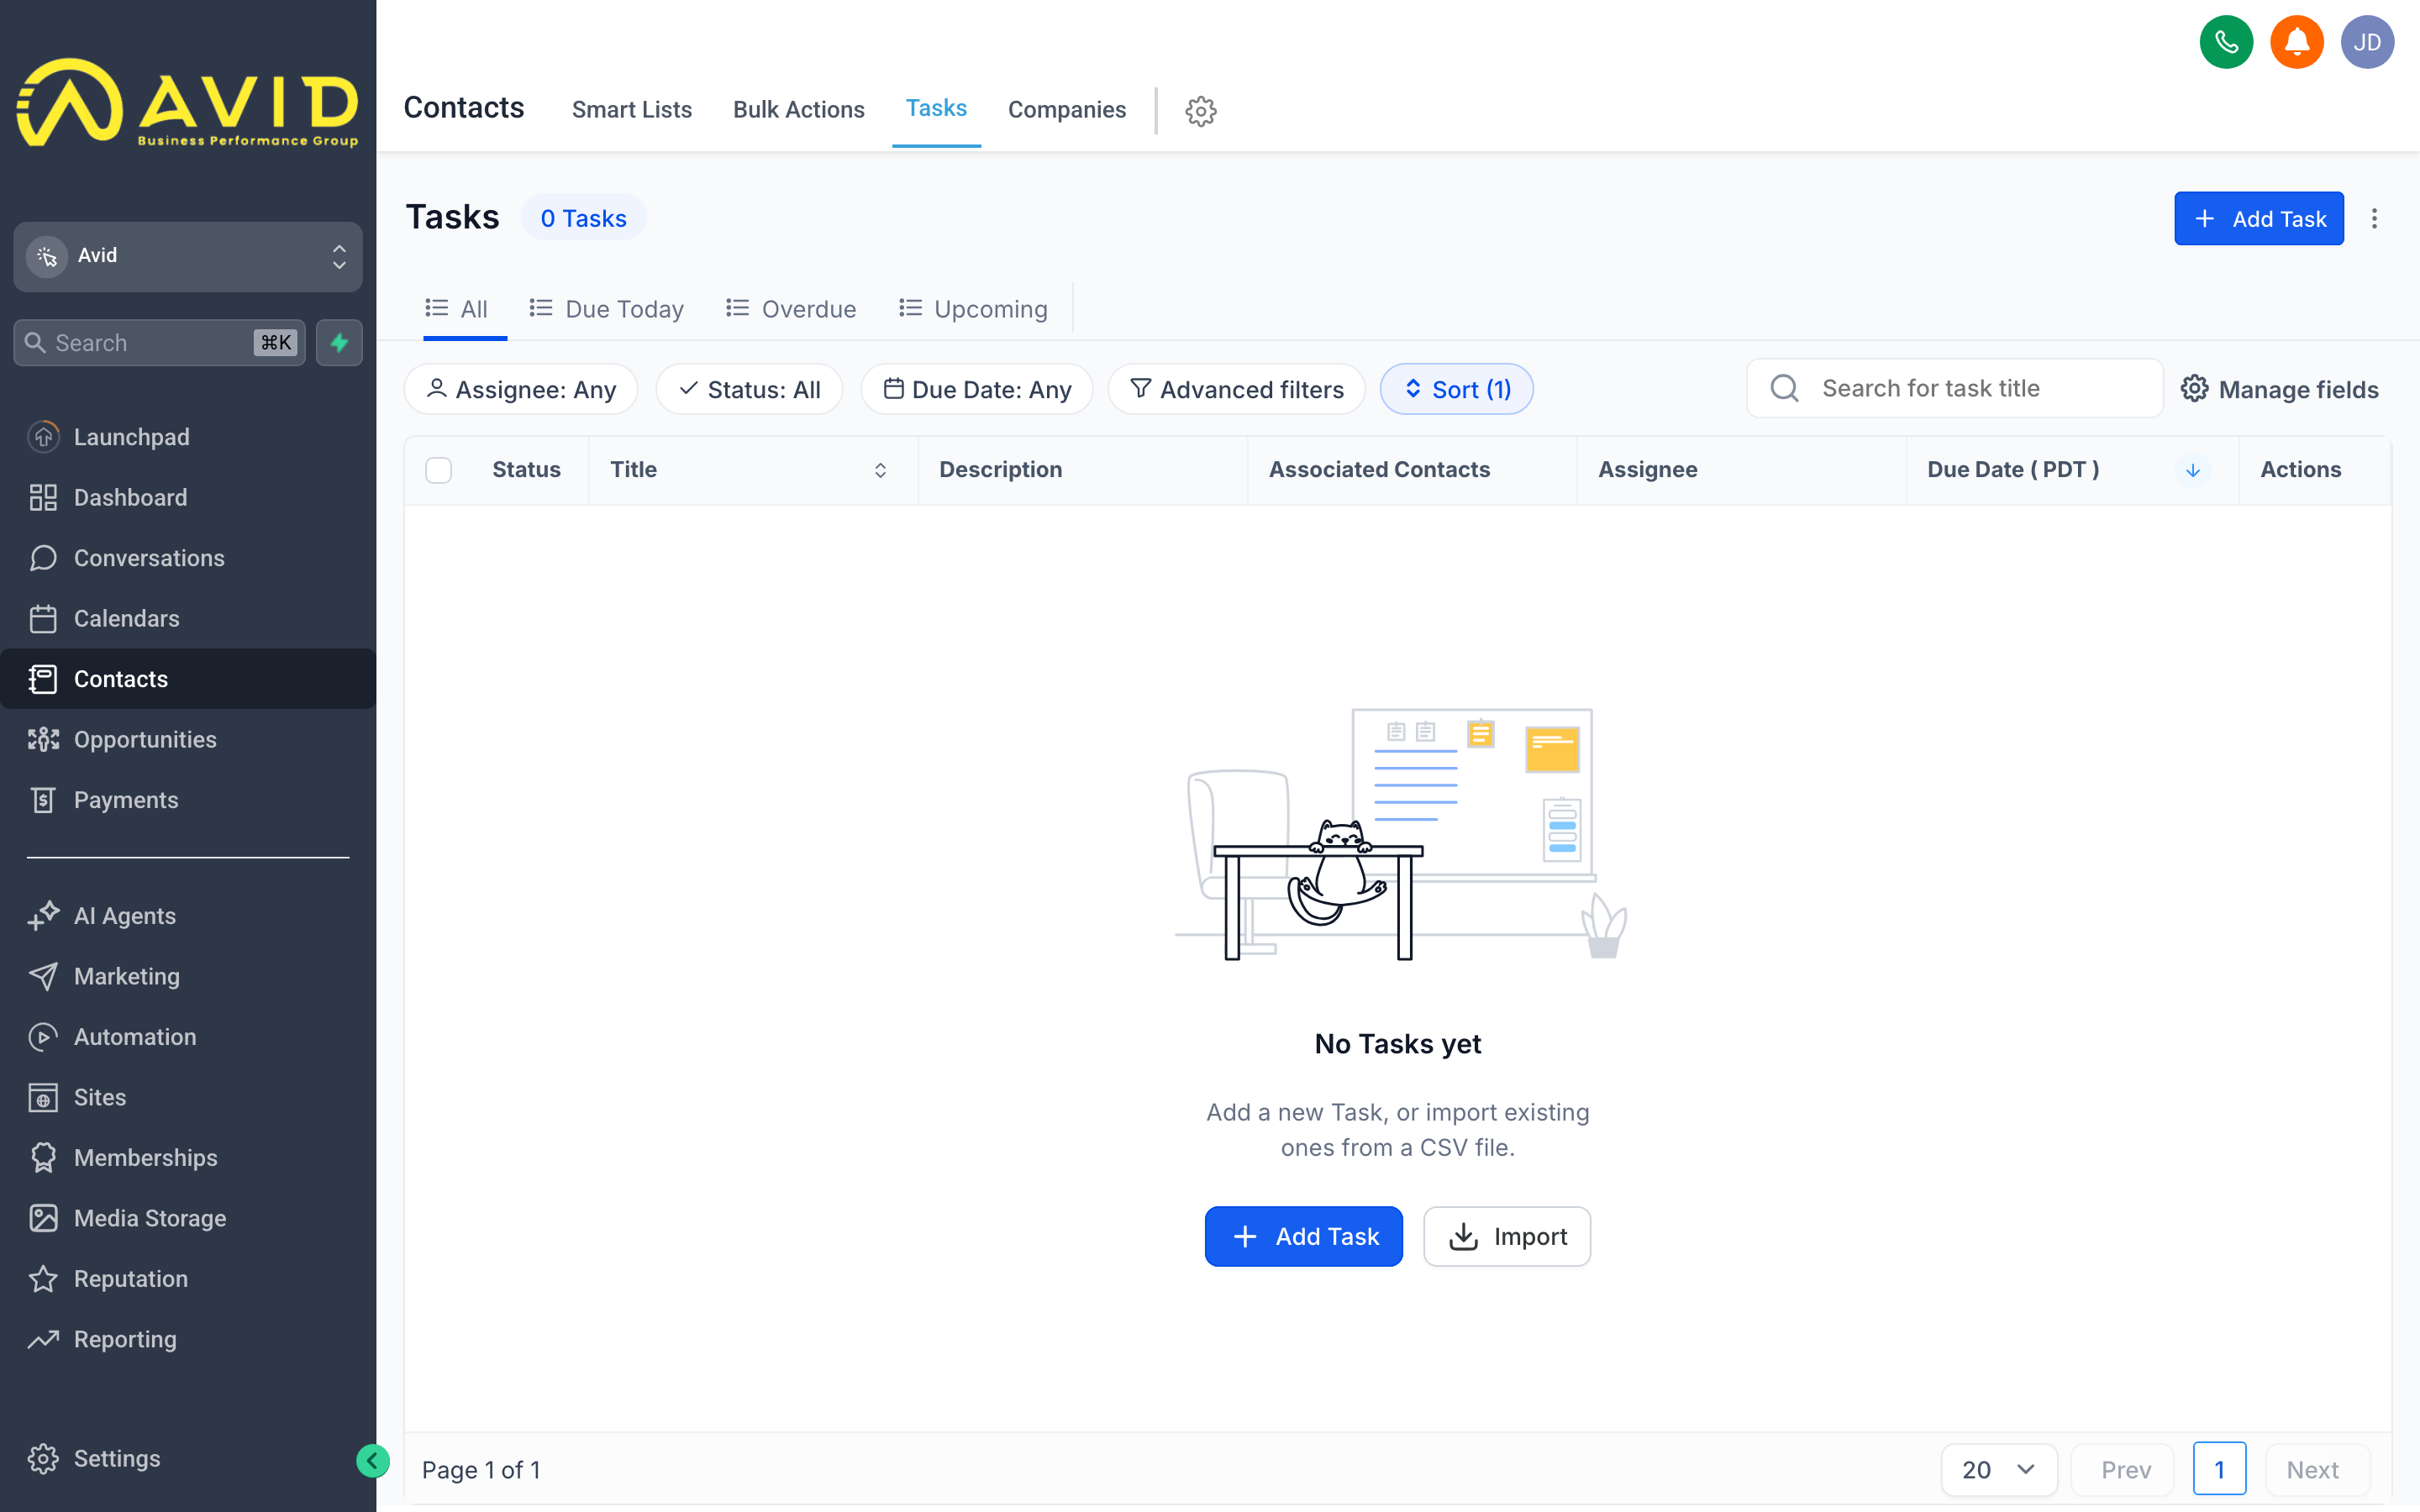Switch to Bulk Actions tab
Image resolution: width=2420 pixels, height=1512 pixels.
coord(798,110)
